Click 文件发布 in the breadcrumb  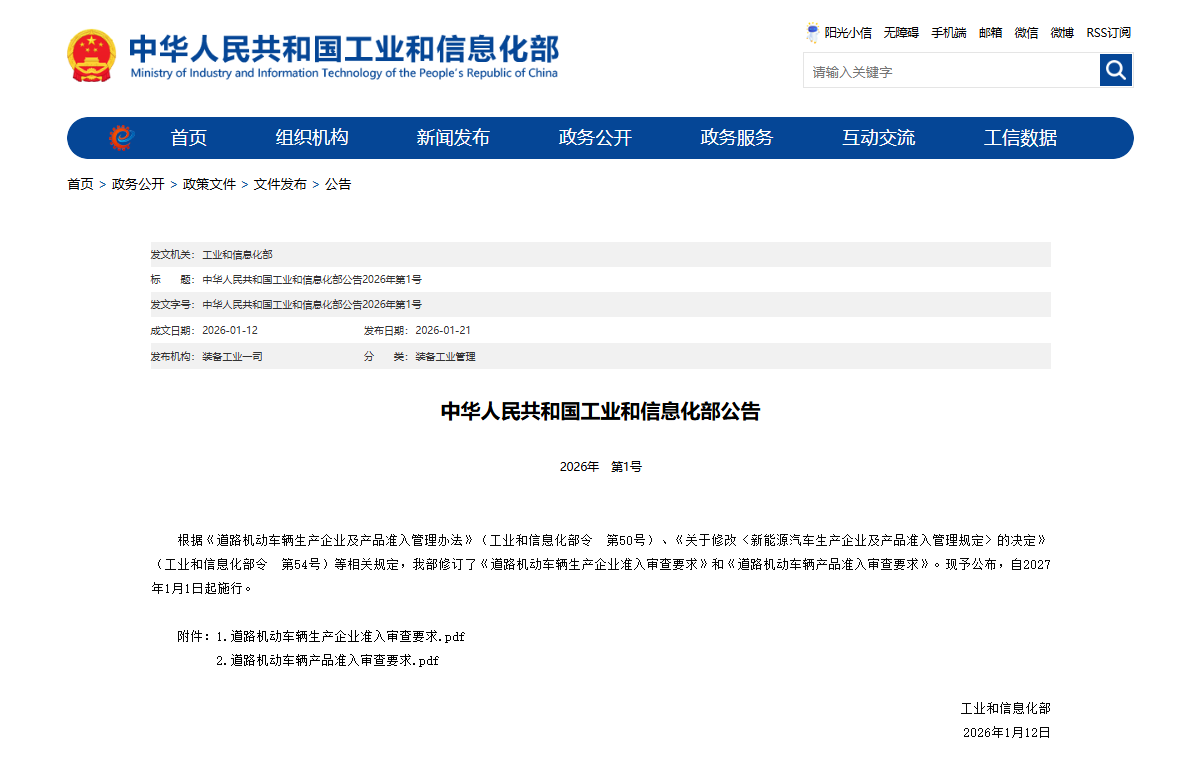tap(280, 184)
